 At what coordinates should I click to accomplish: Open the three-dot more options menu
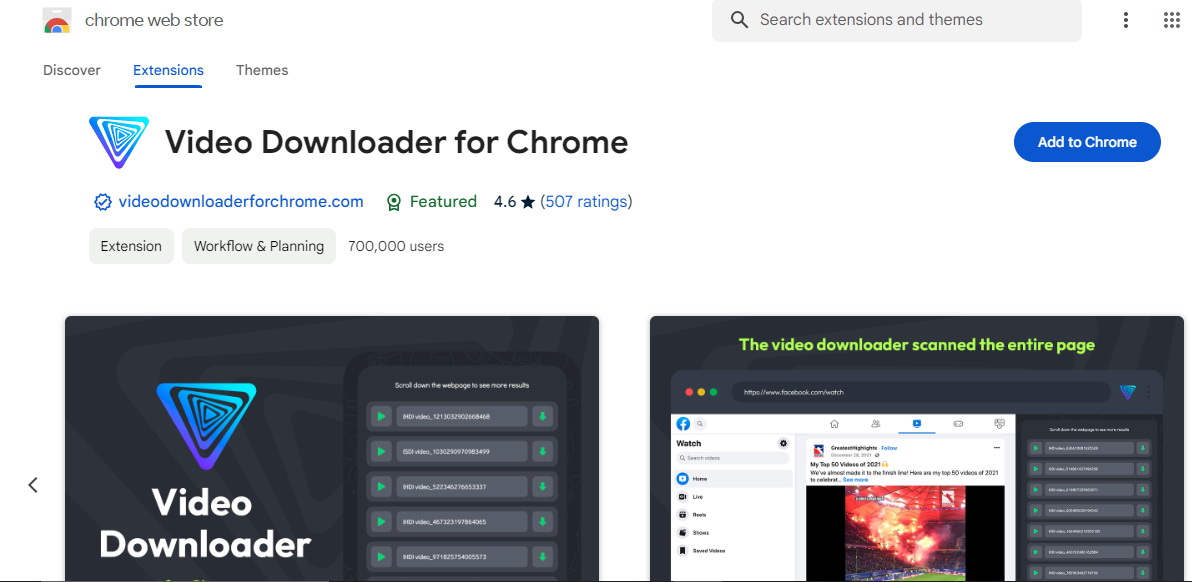click(1126, 21)
